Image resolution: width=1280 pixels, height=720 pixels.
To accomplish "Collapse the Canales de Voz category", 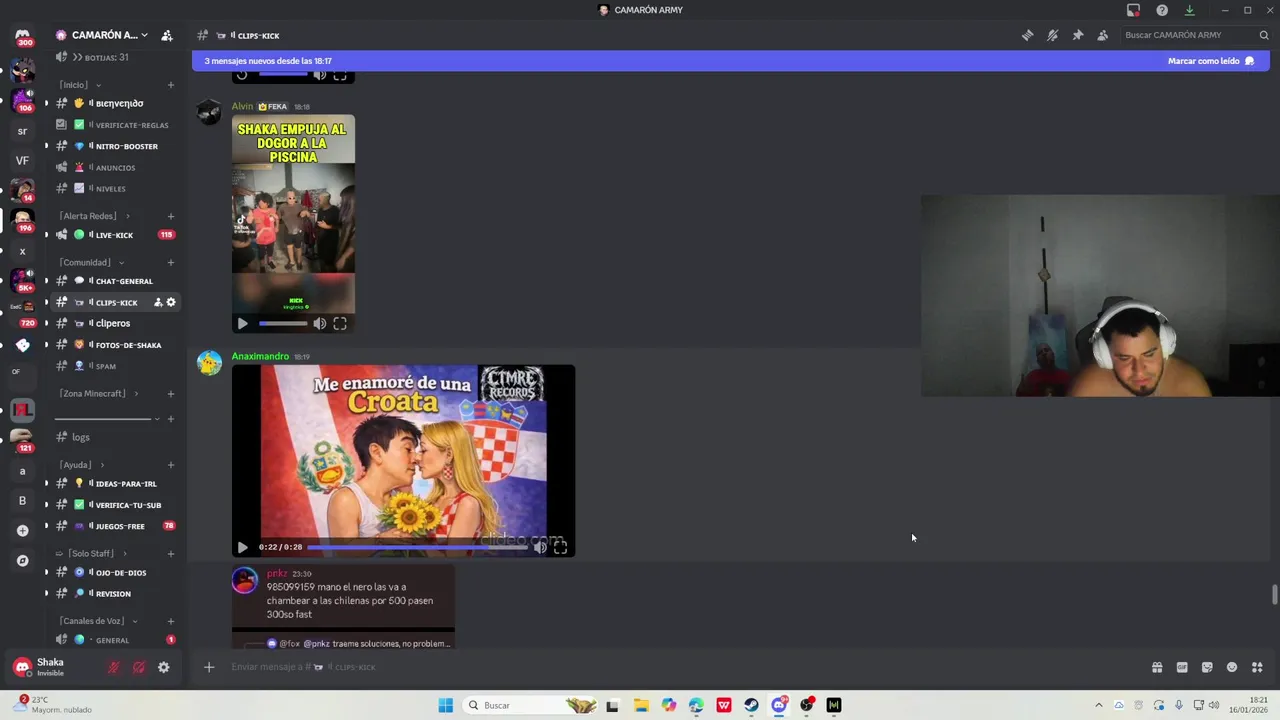I will coord(98,621).
